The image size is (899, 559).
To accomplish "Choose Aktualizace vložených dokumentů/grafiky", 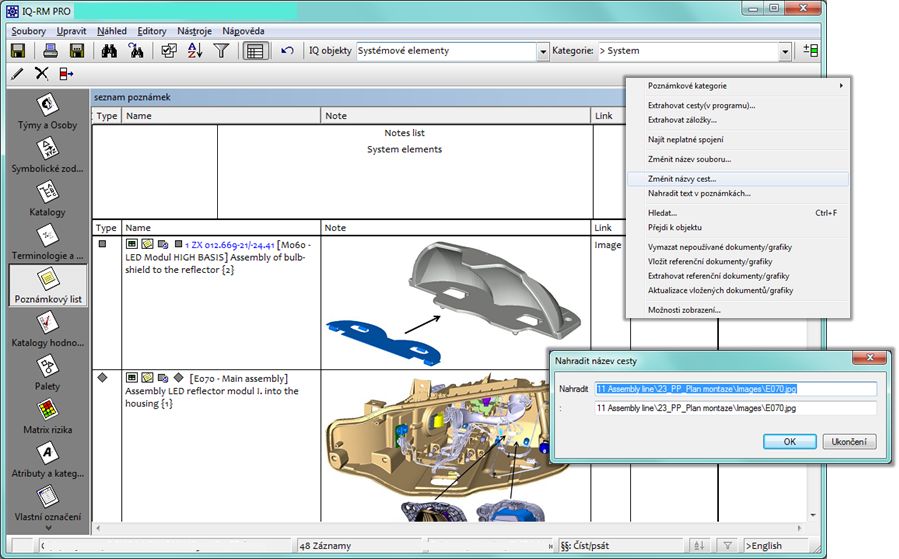I will [737, 290].
